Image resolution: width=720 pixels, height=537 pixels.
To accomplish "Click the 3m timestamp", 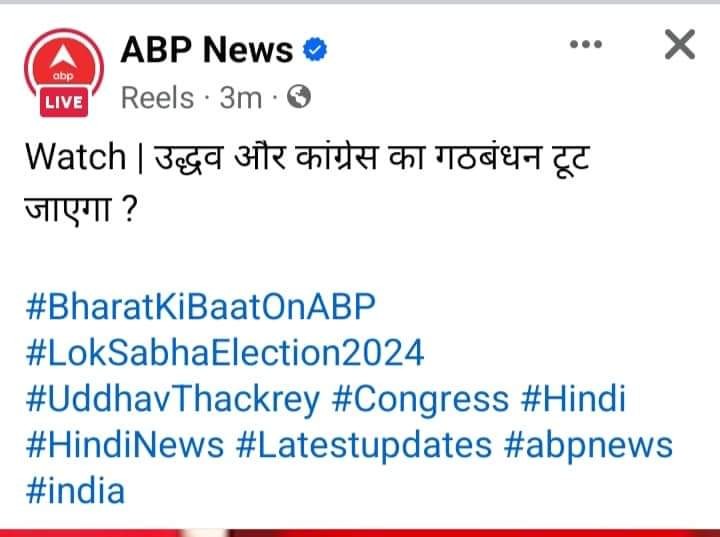I will click(x=240, y=97).
